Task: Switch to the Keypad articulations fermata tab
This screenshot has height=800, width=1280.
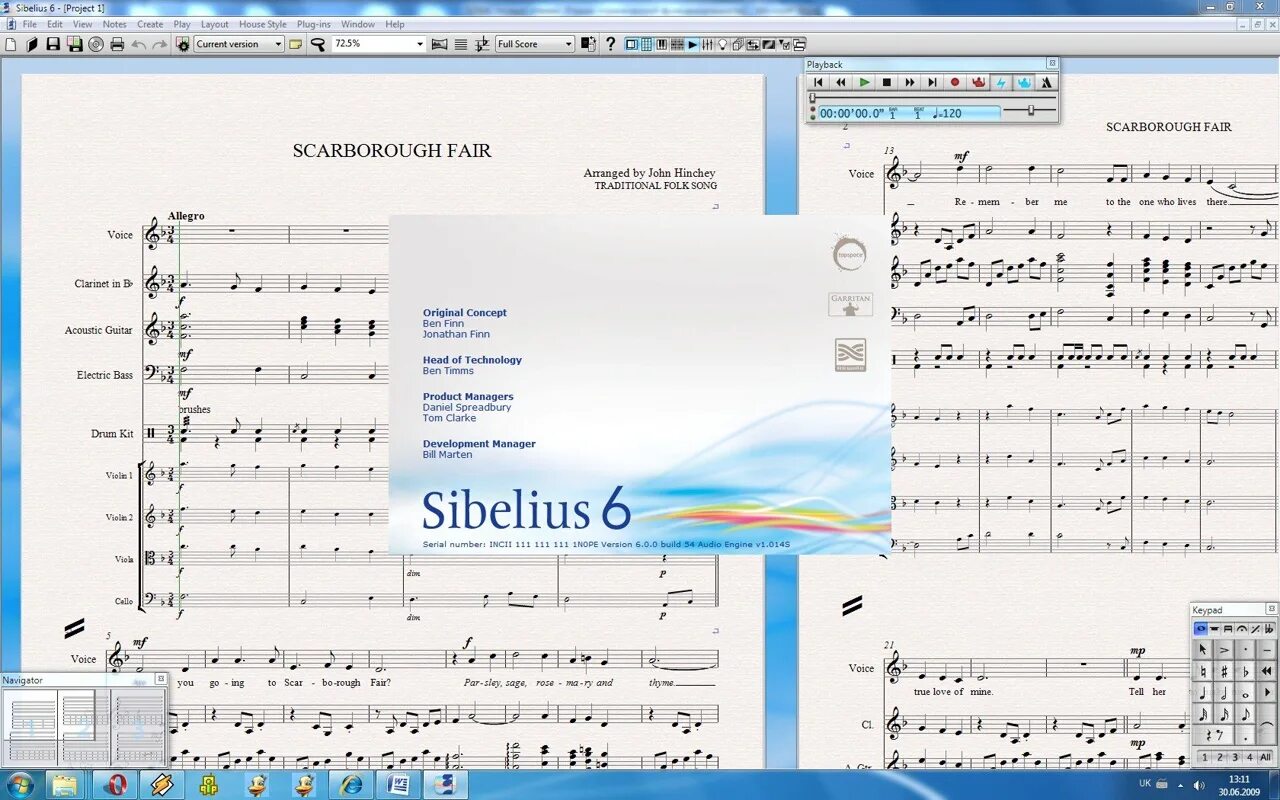Action: click(1241, 628)
